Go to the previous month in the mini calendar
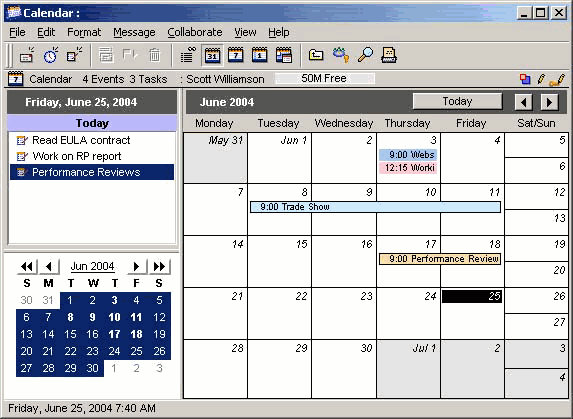Image resolution: width=573 pixels, height=419 pixels. [49, 266]
